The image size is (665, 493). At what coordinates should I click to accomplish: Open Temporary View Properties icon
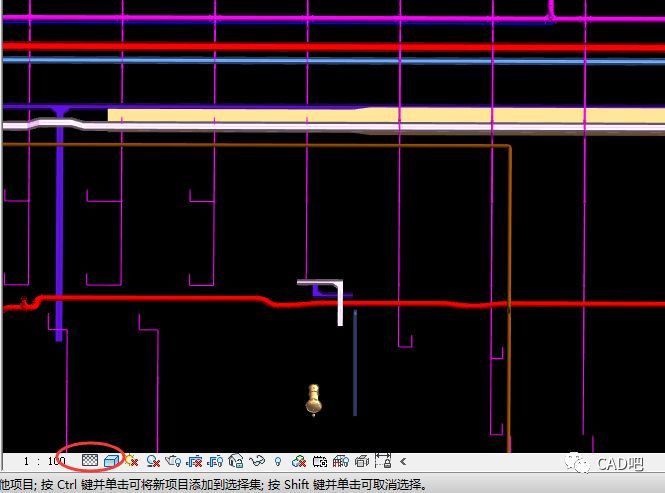[x=320, y=461]
